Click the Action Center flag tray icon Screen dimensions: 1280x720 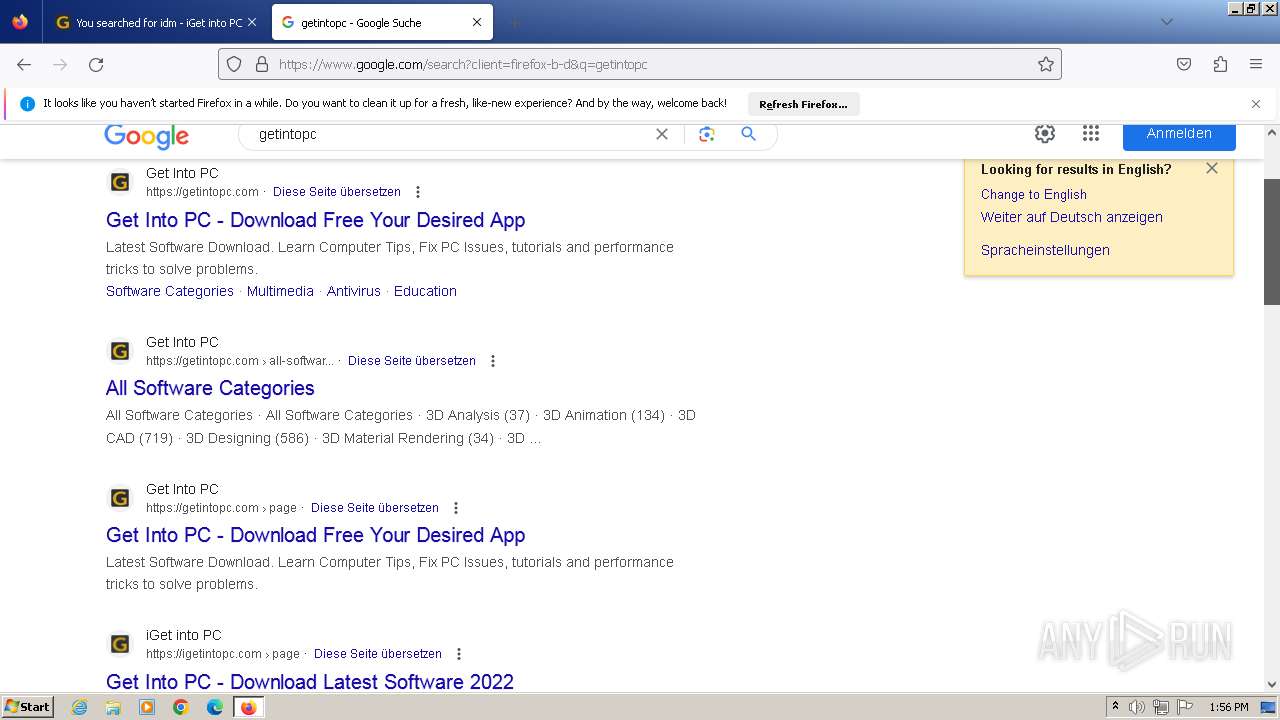(1185, 707)
